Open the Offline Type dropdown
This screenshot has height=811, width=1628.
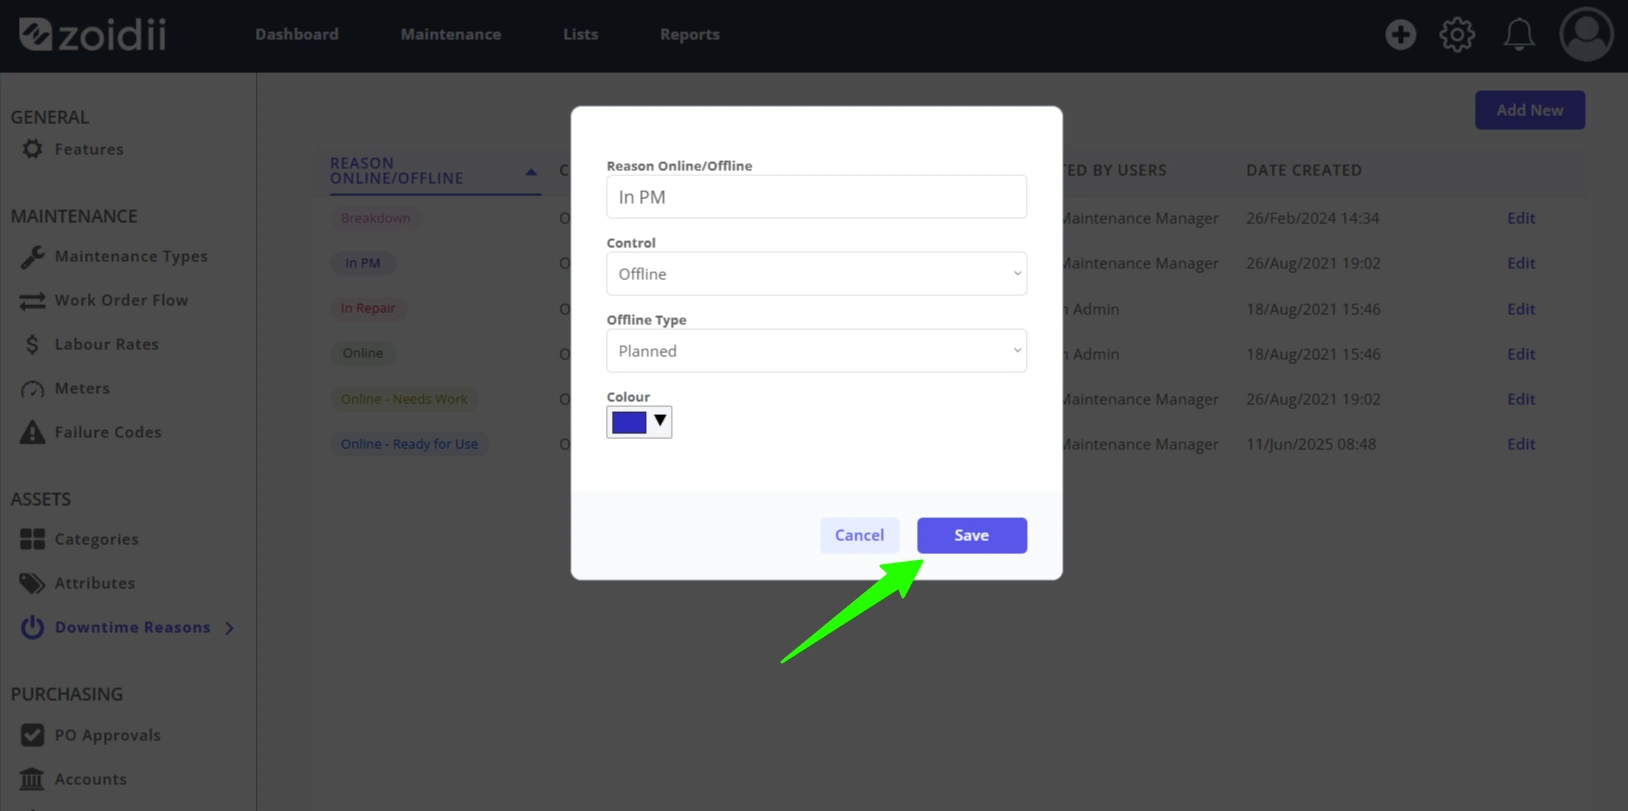tap(816, 351)
